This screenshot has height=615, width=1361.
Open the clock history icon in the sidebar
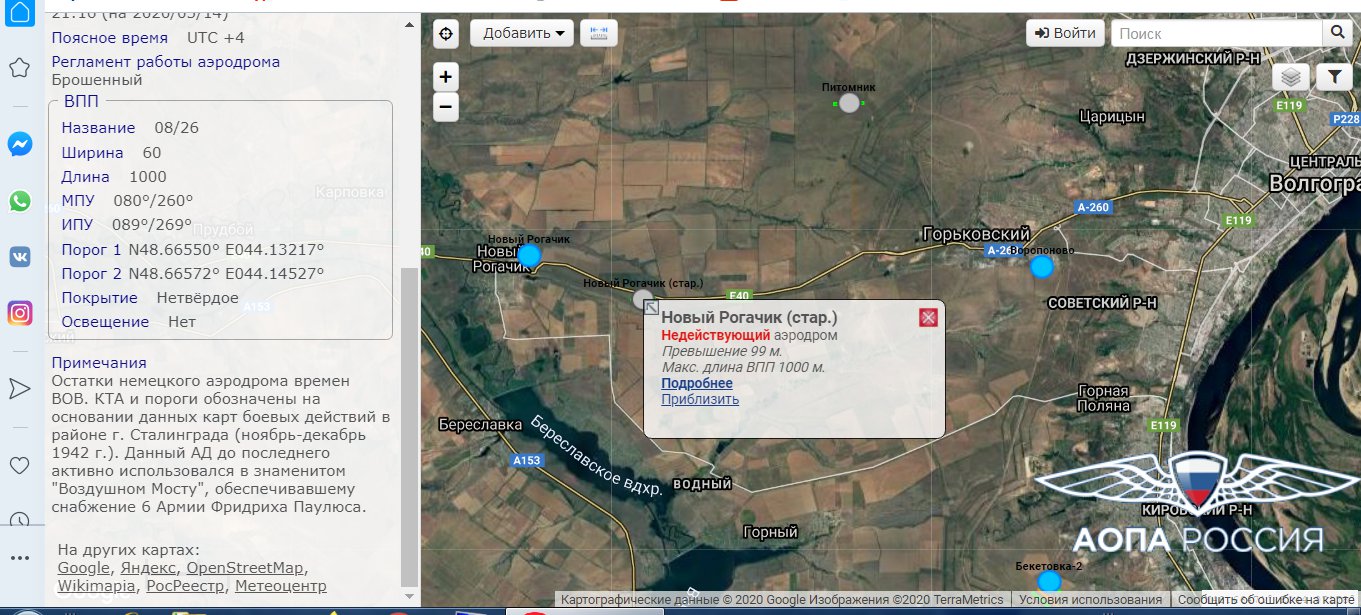point(19,520)
